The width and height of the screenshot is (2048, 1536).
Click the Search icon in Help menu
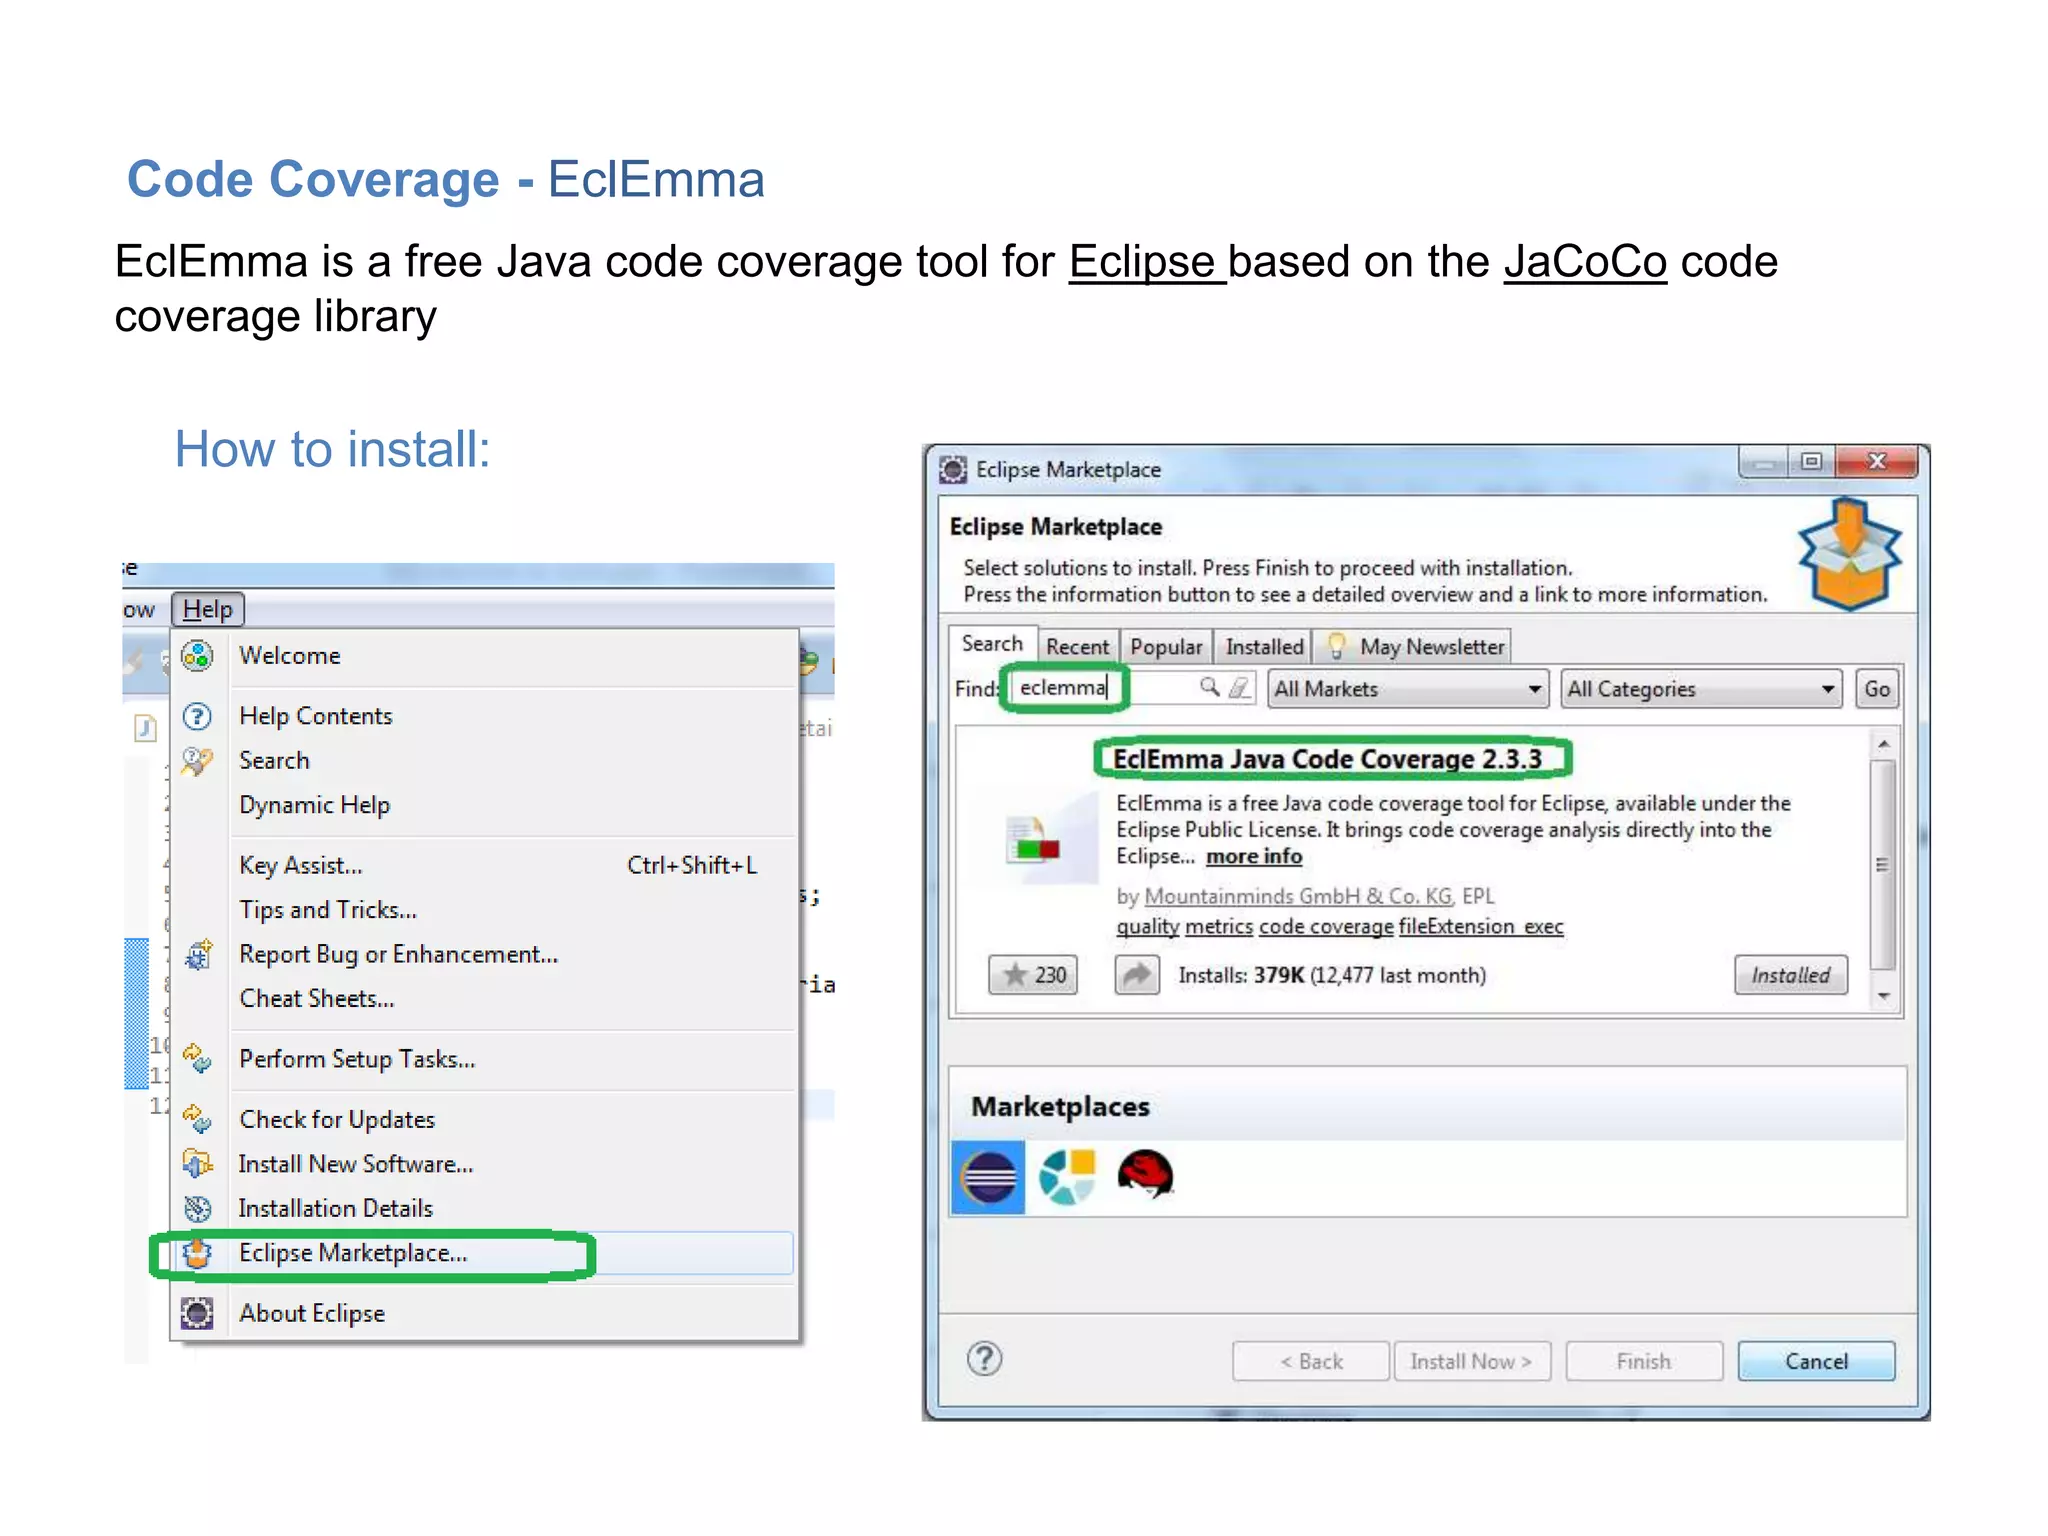[198, 761]
